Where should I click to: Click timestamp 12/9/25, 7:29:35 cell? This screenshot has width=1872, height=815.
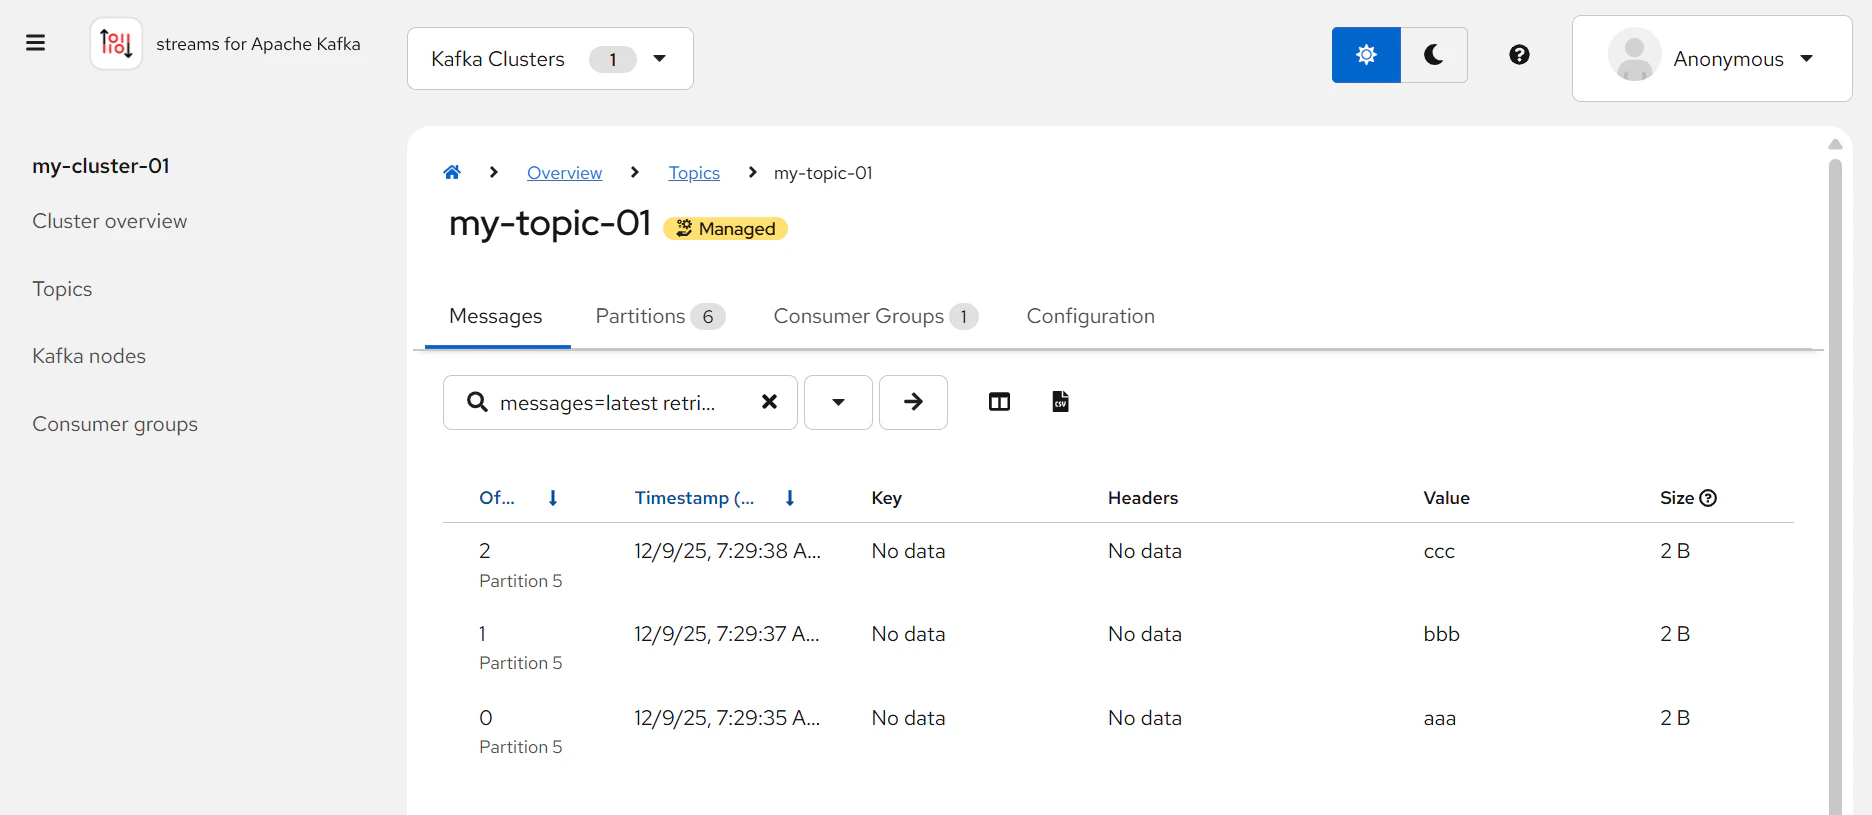[x=727, y=718]
